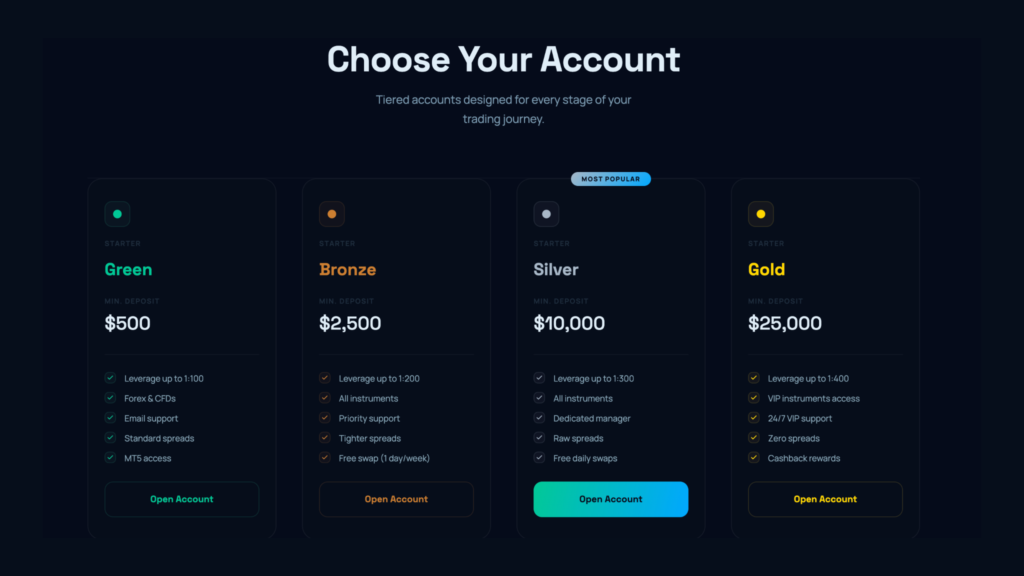Screen dimensions: 1024x576
Task: Select the Gold plan title
Action: click(767, 269)
